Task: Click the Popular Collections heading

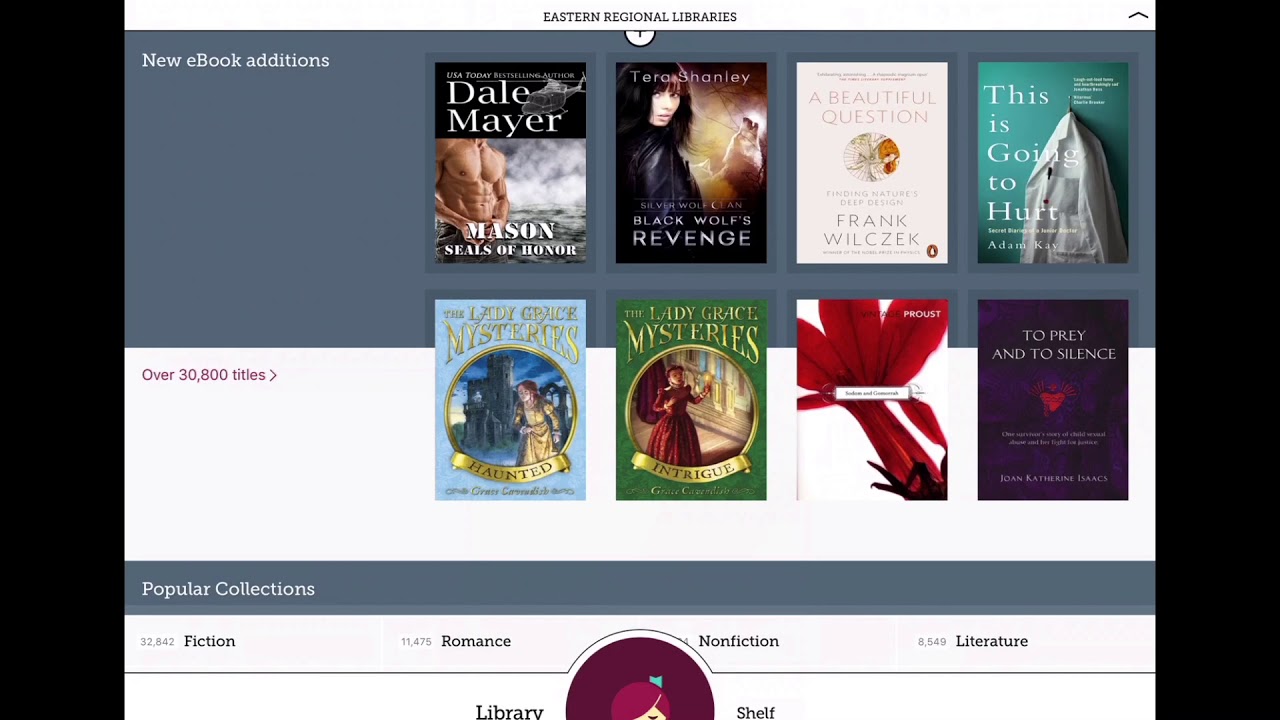Action: 228,589
